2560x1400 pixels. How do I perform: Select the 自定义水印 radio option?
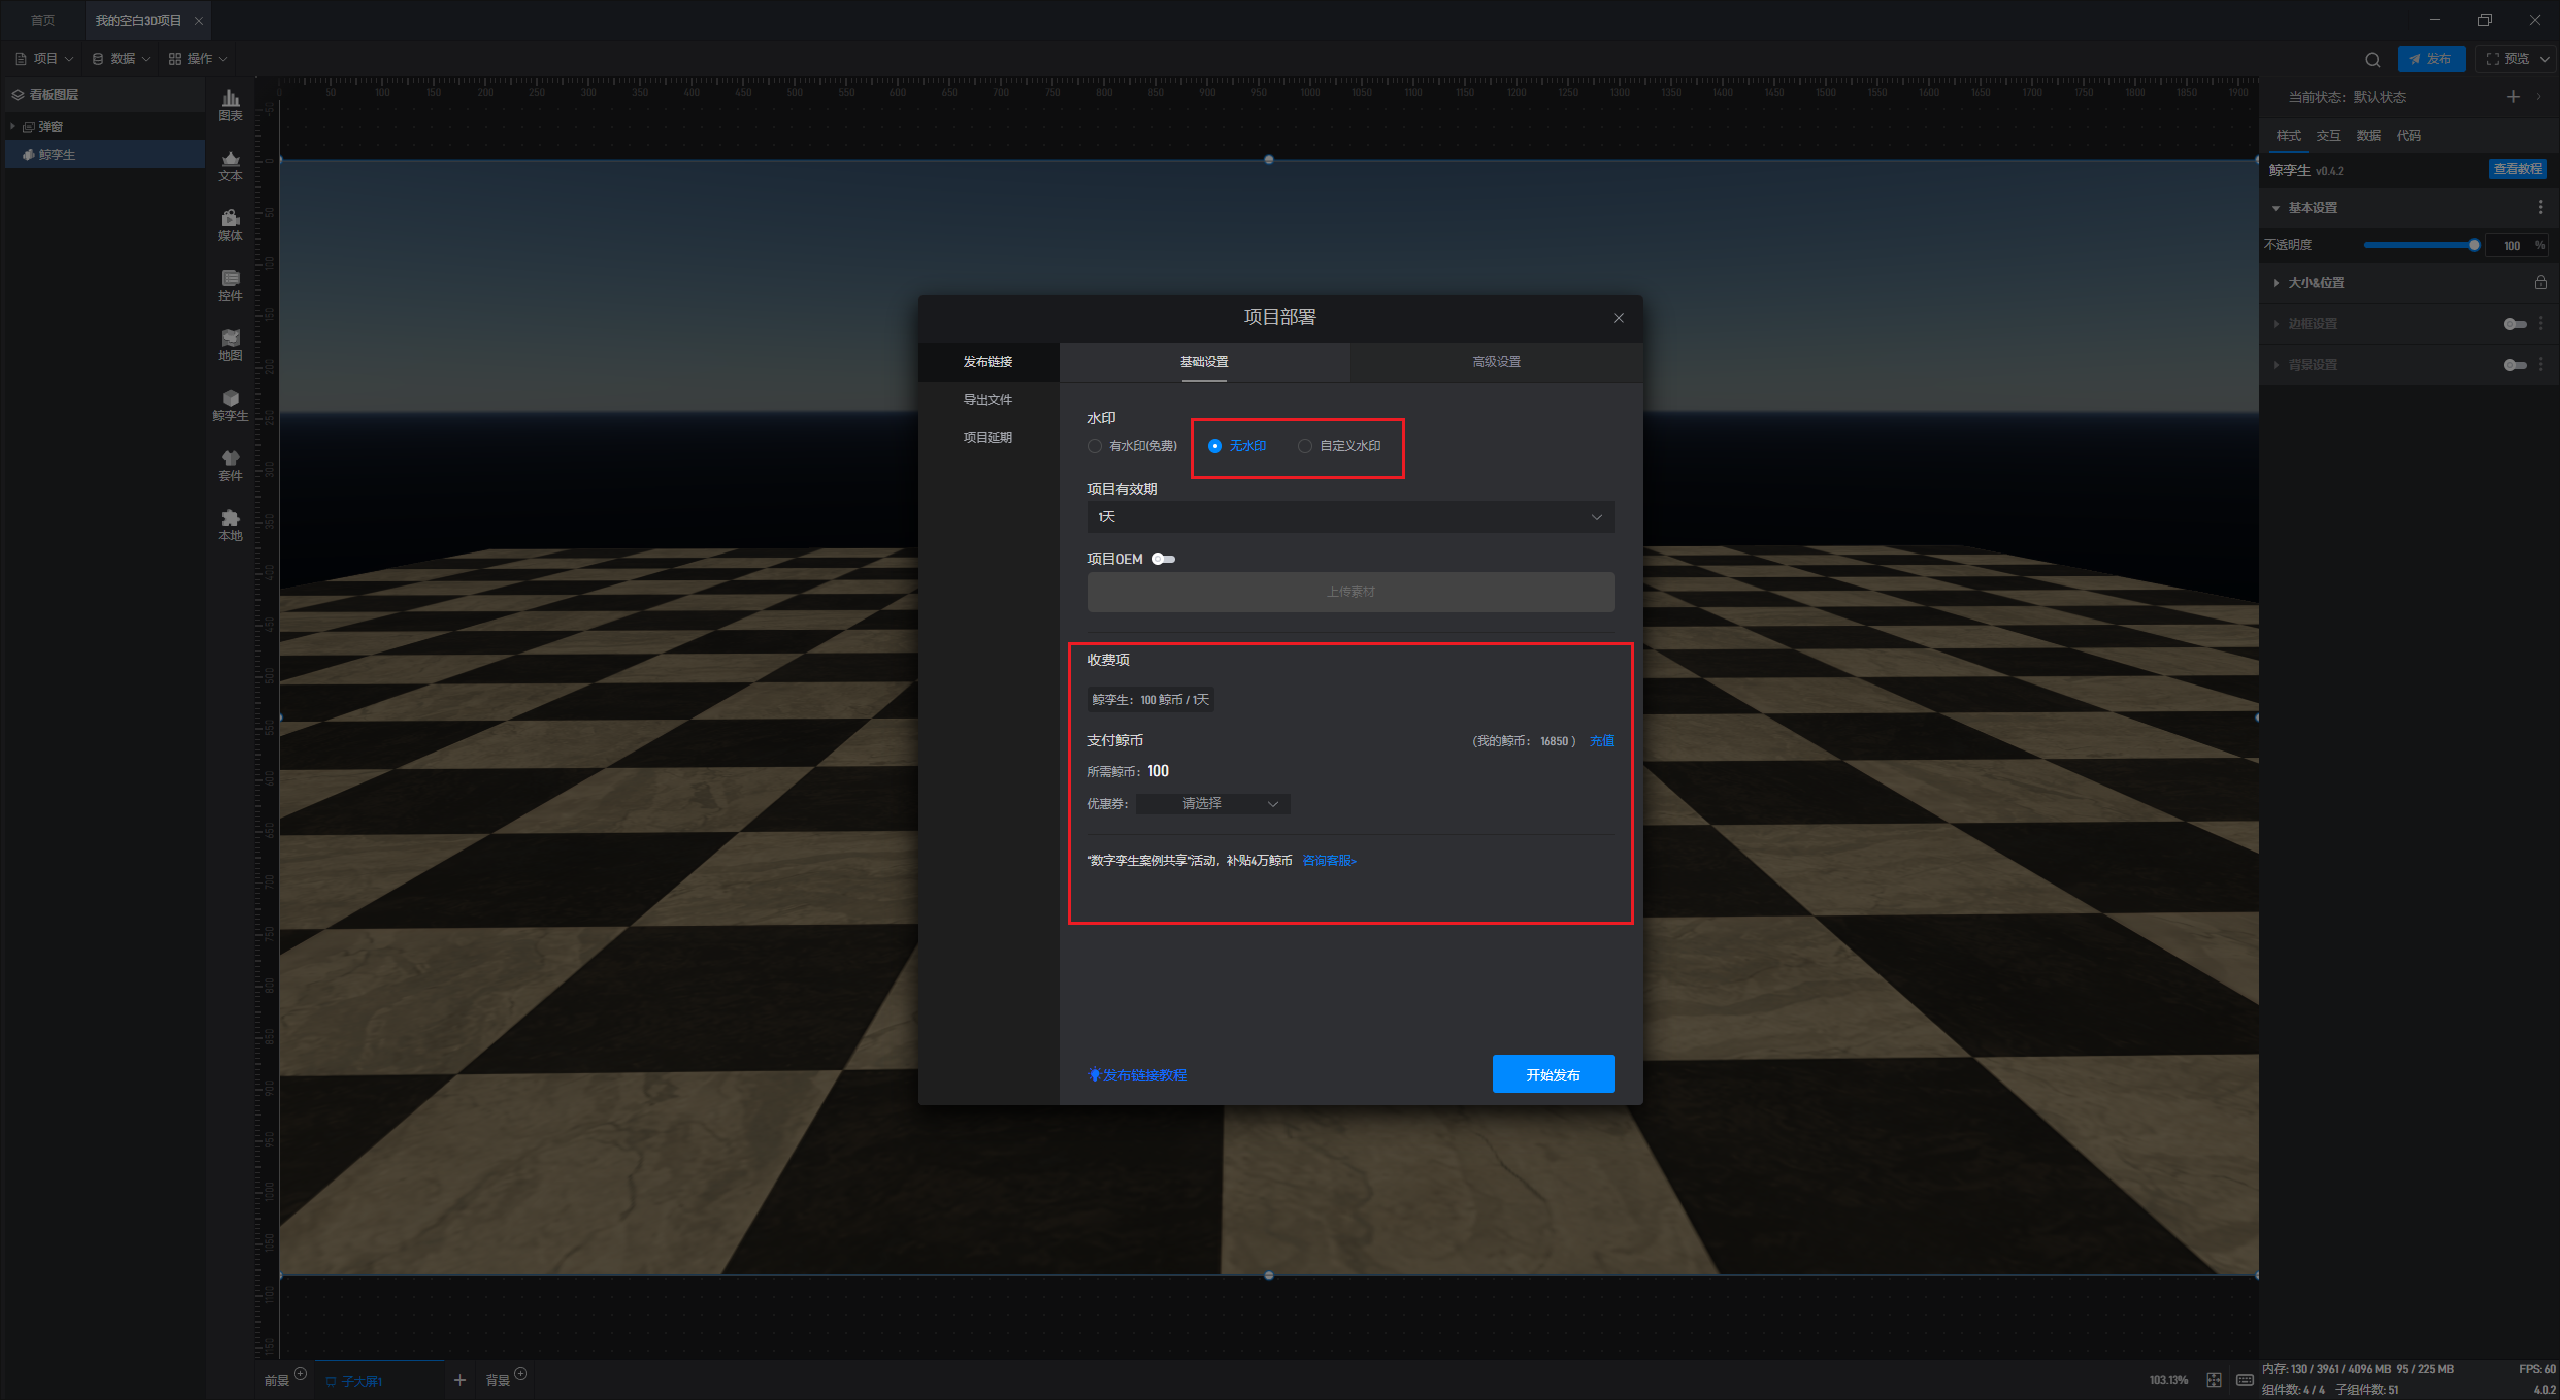1305,446
